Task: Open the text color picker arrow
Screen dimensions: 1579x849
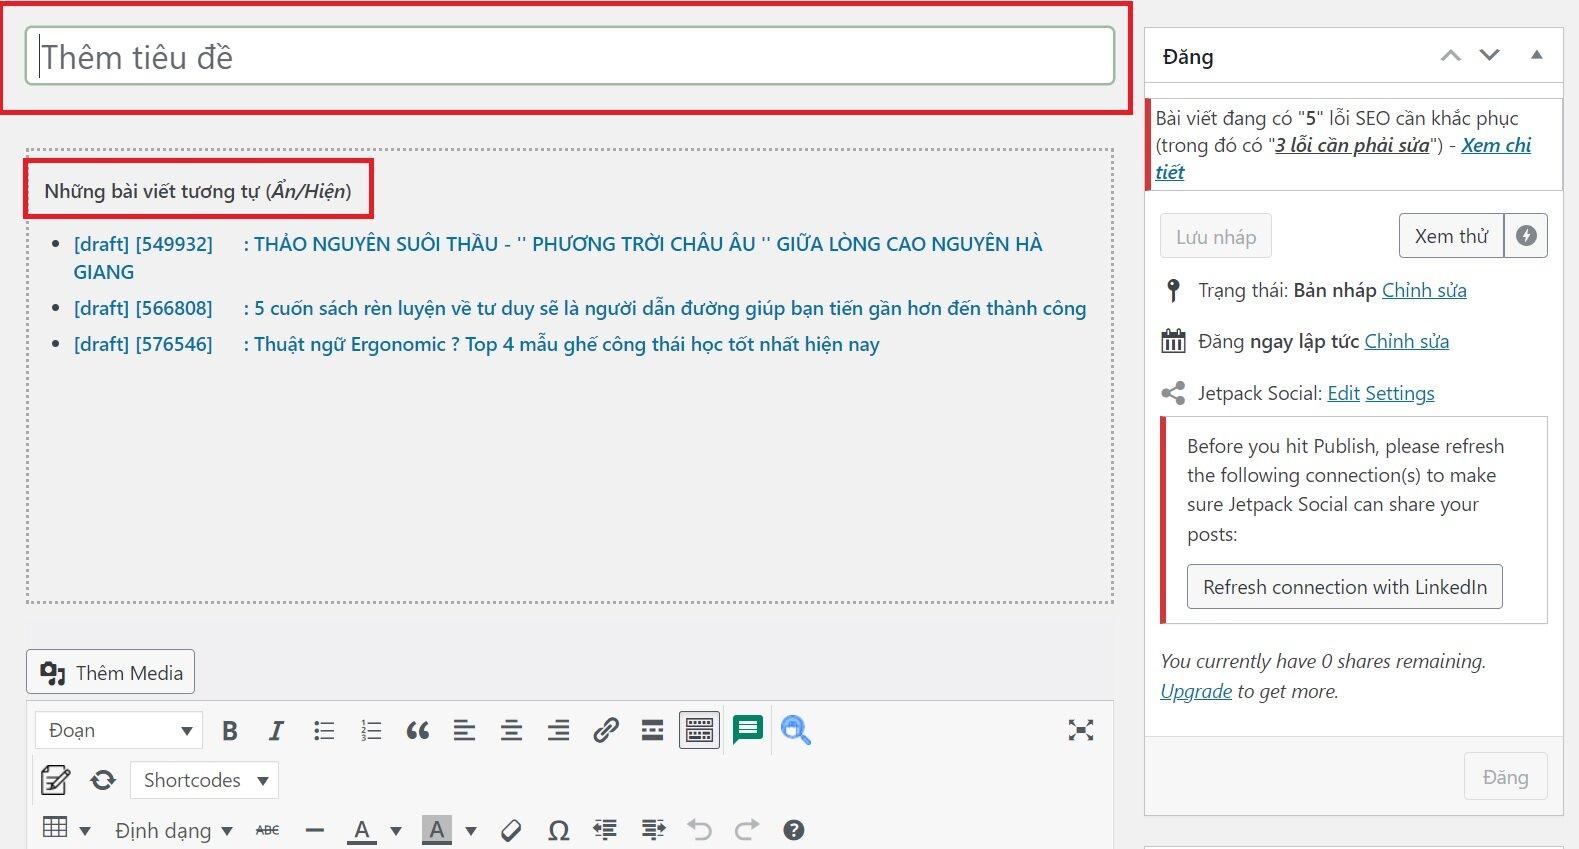Action: 396,830
